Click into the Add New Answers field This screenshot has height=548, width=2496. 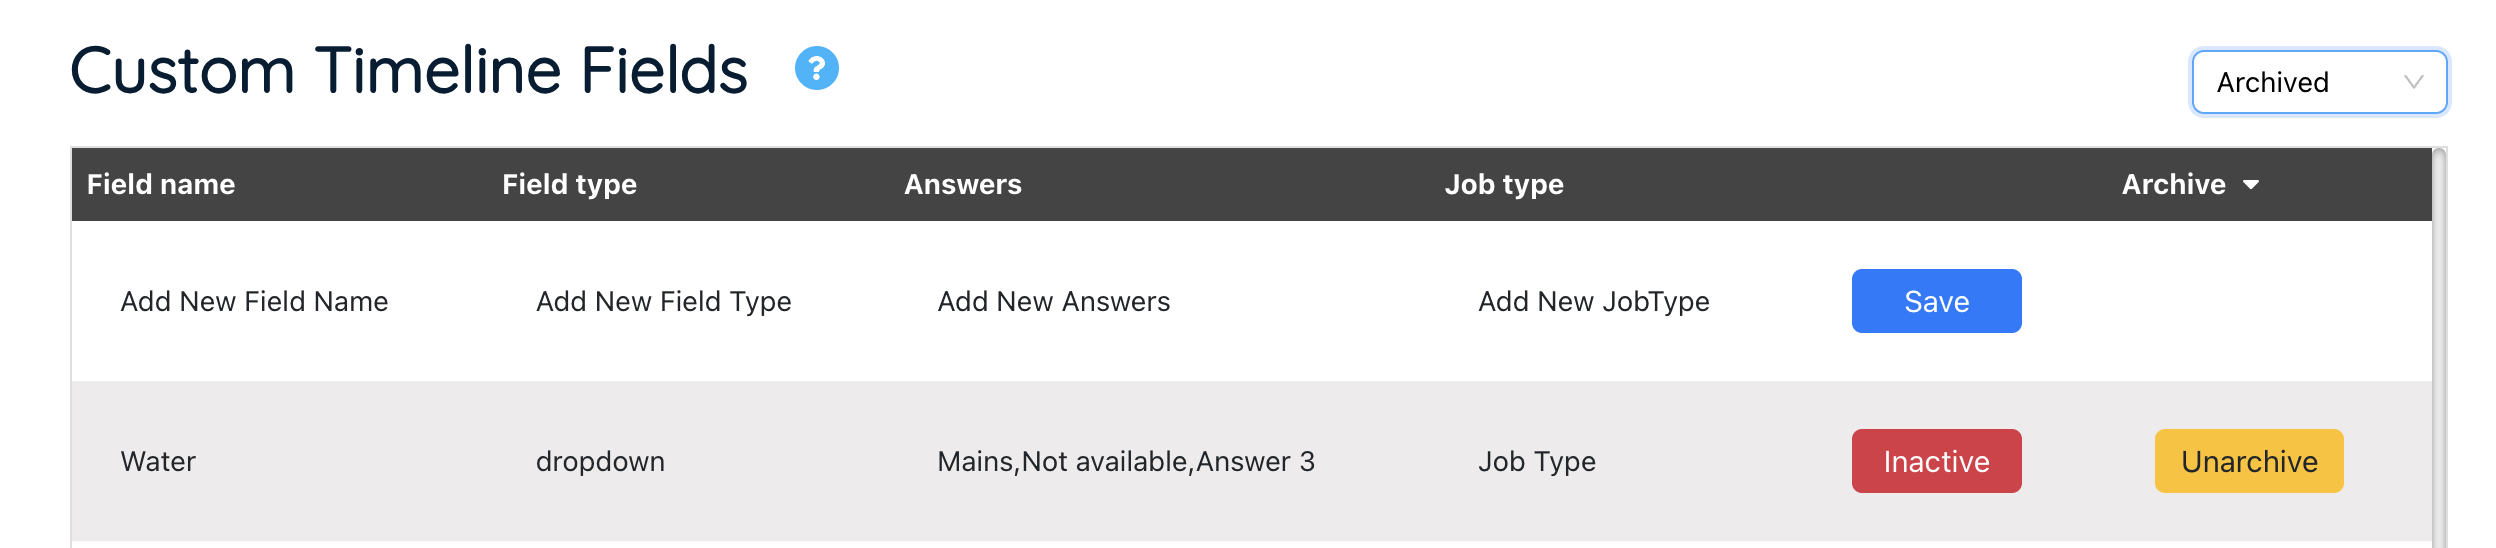pyautogui.click(x=1053, y=302)
